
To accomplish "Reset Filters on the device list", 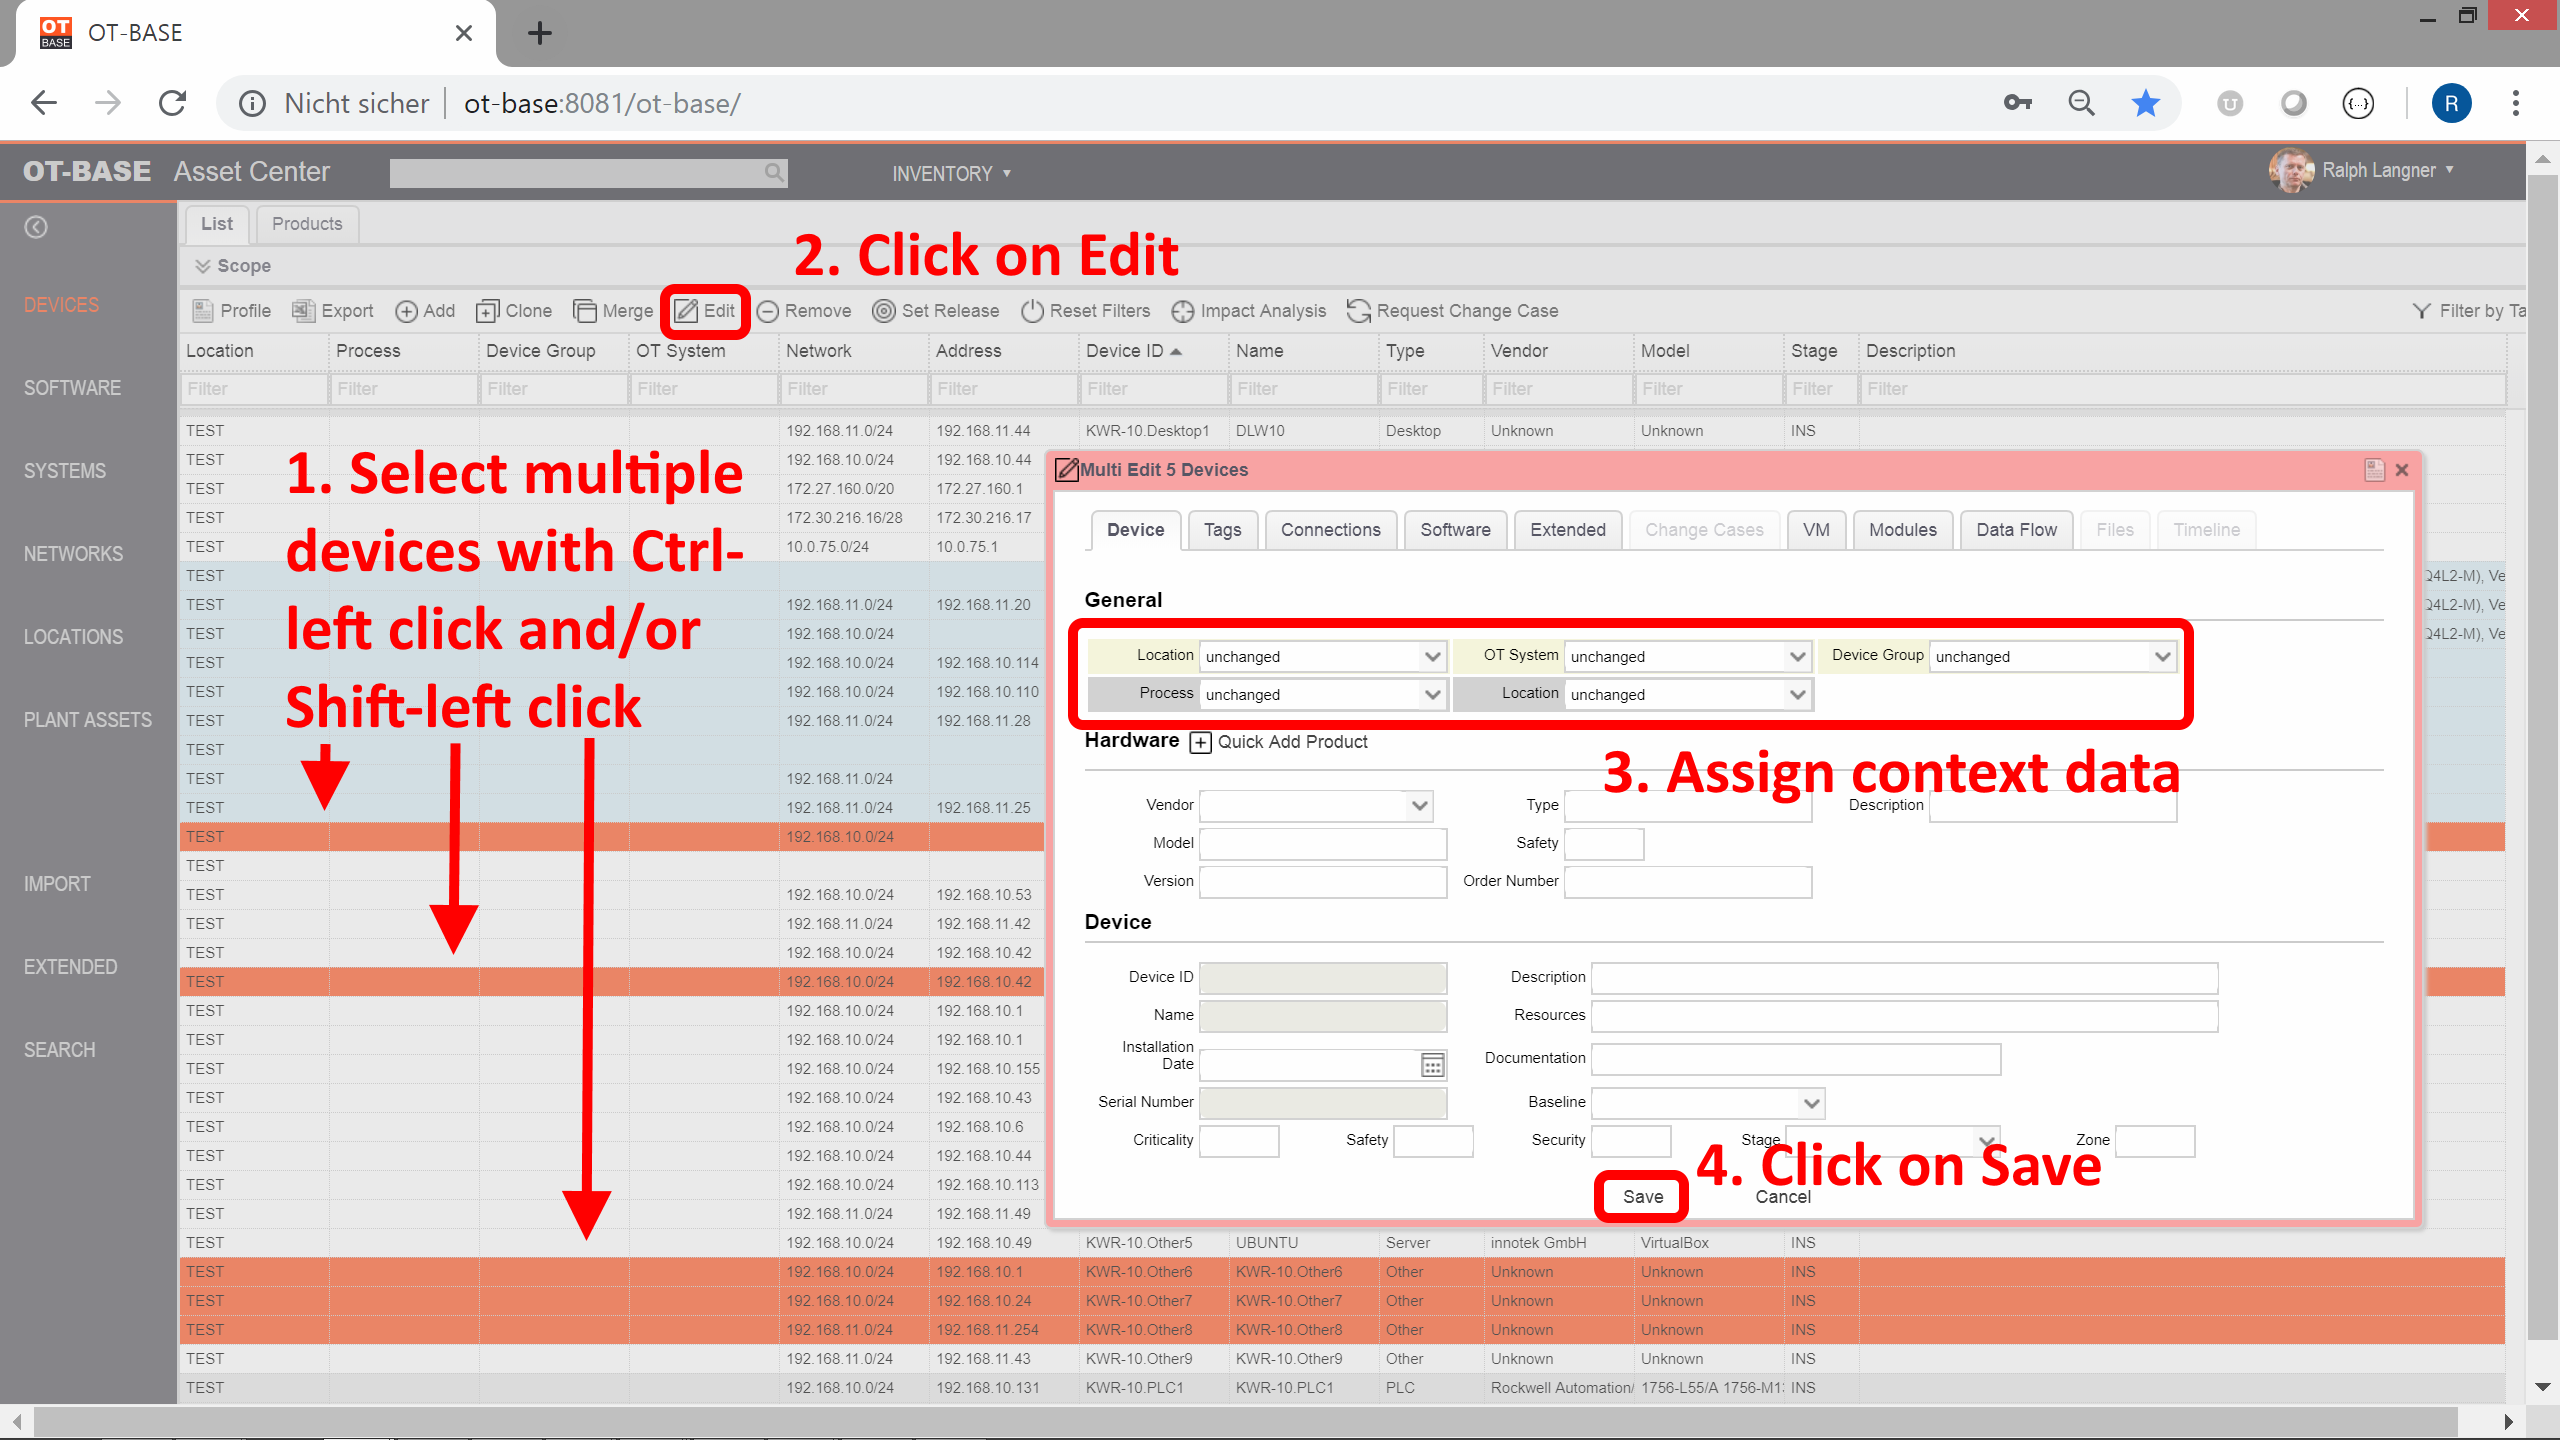I will coord(1086,311).
